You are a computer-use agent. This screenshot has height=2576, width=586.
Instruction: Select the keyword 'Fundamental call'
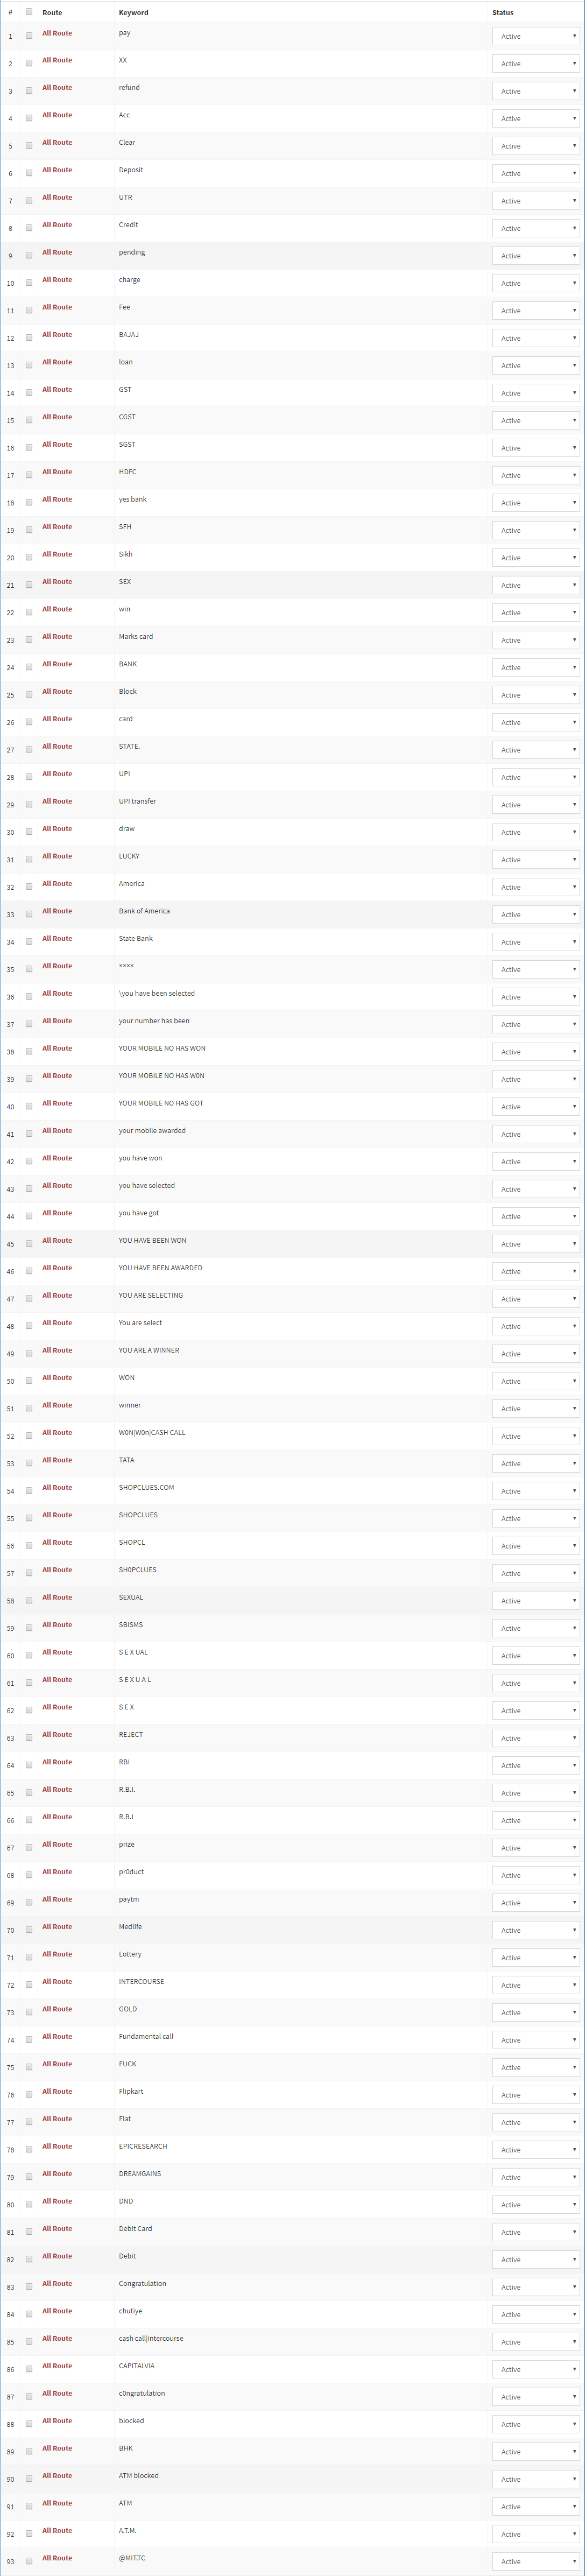146,2036
